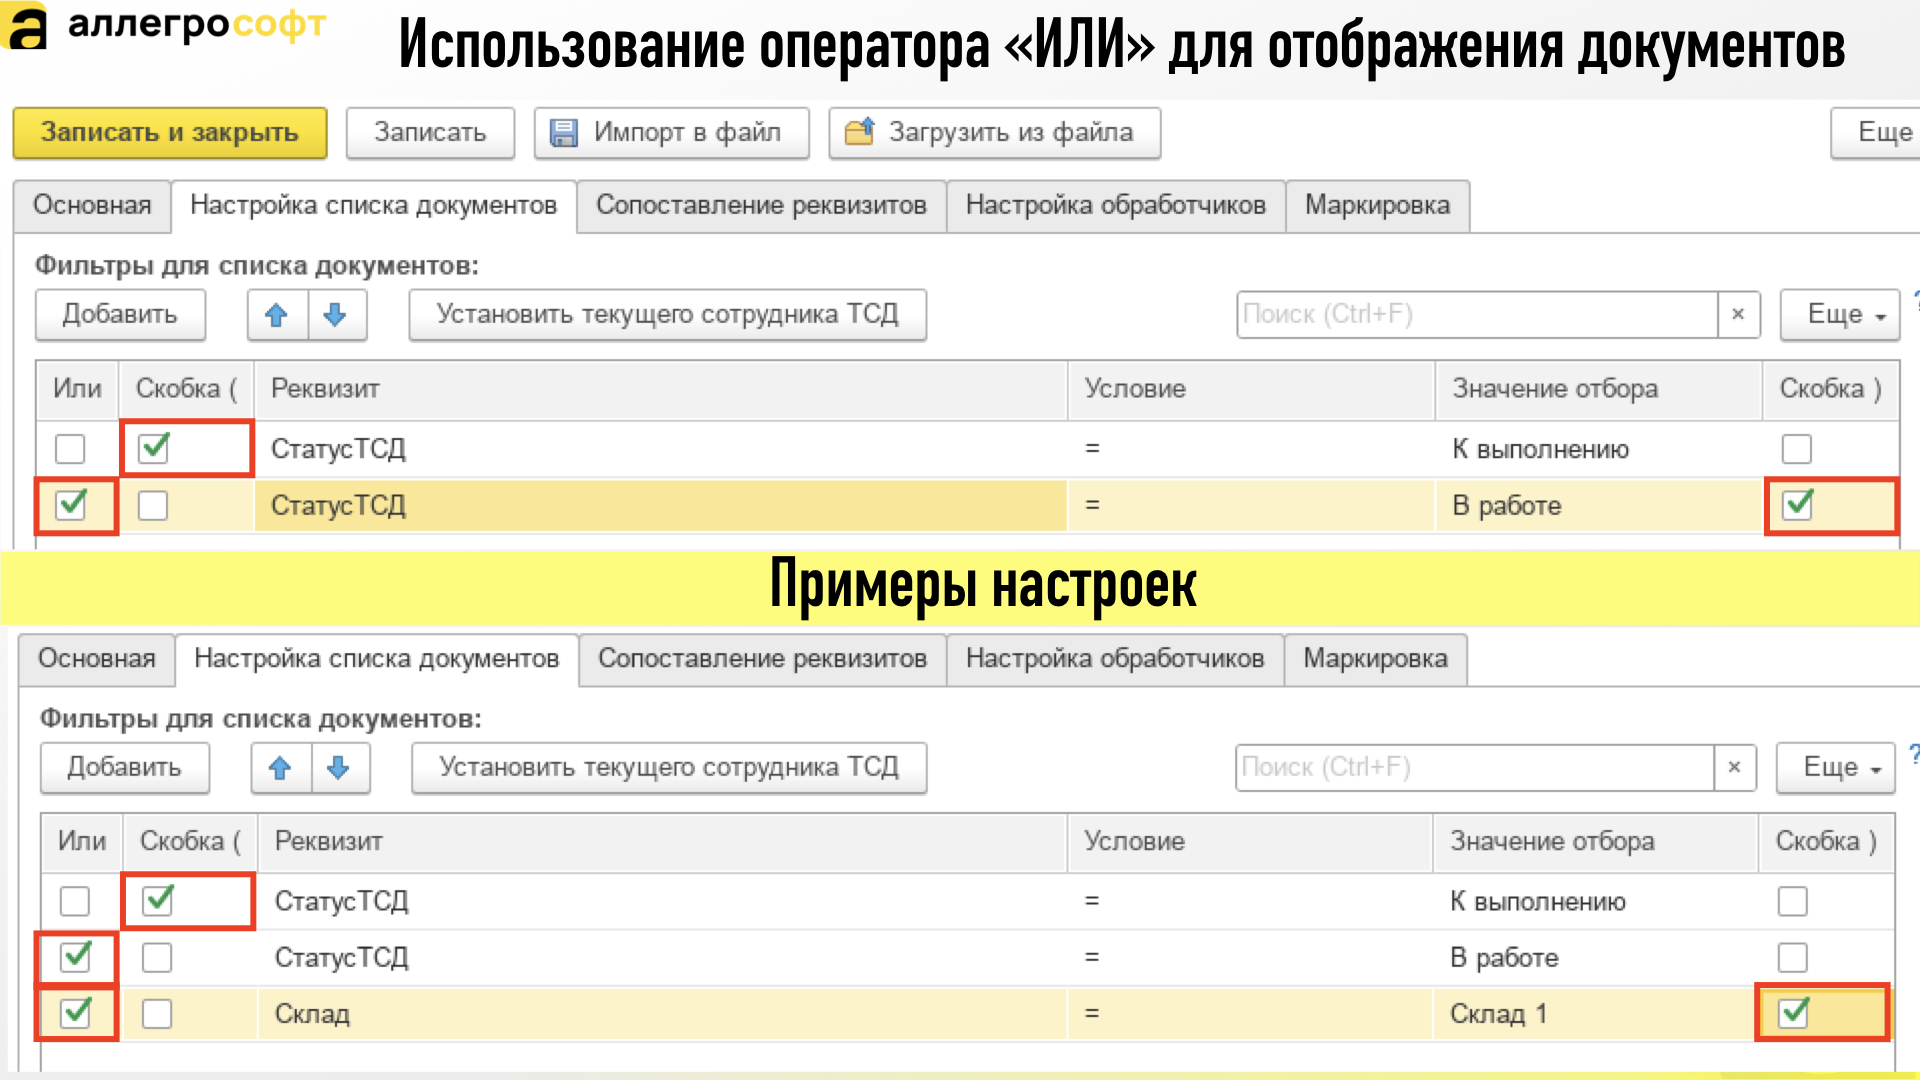
Task: Select the В работе value in top table
Action: [x=1598, y=506]
